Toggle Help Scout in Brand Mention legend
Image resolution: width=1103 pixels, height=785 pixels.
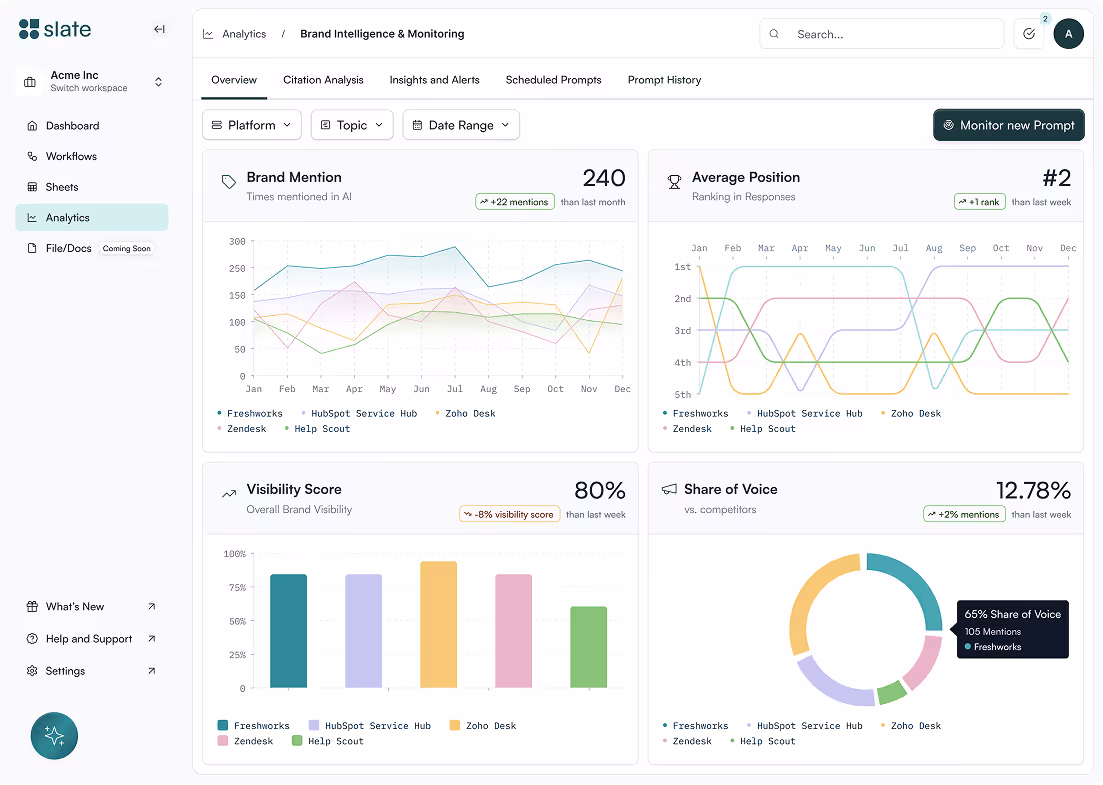[x=317, y=429]
